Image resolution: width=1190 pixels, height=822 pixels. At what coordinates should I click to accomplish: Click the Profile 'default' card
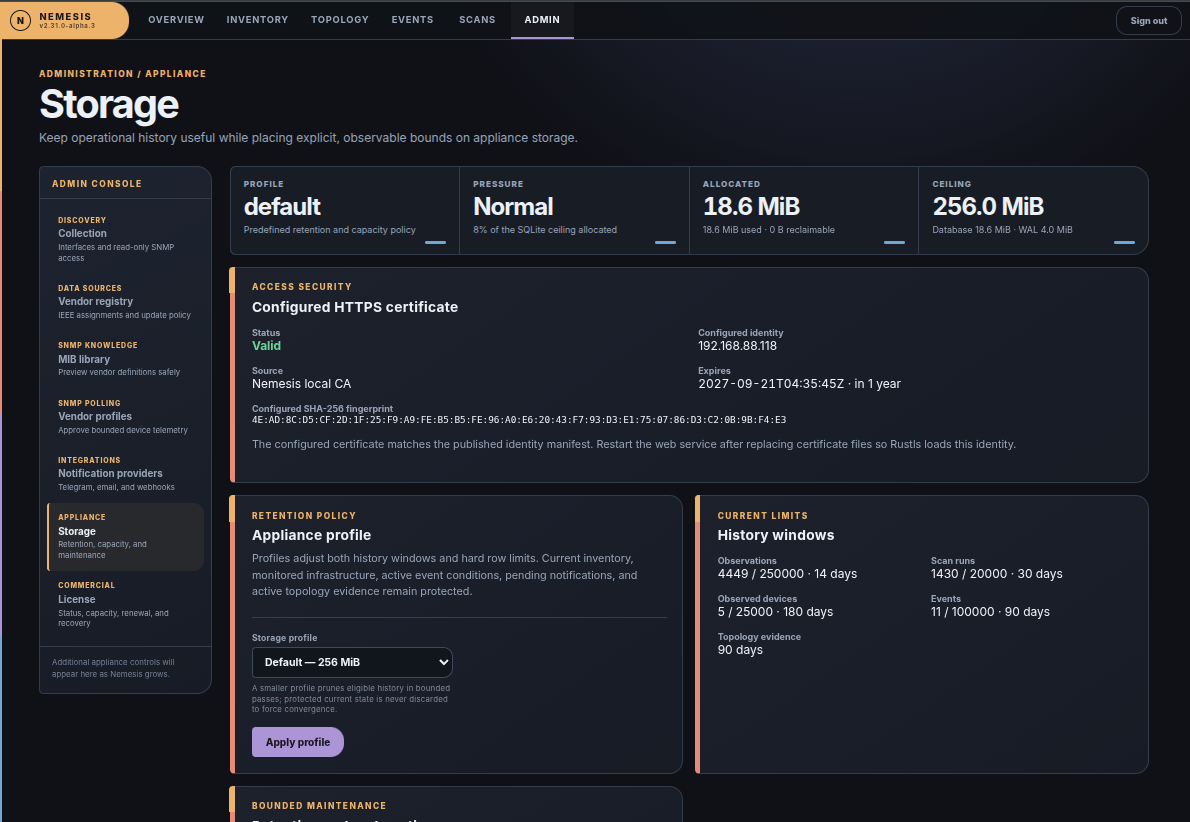(345, 210)
